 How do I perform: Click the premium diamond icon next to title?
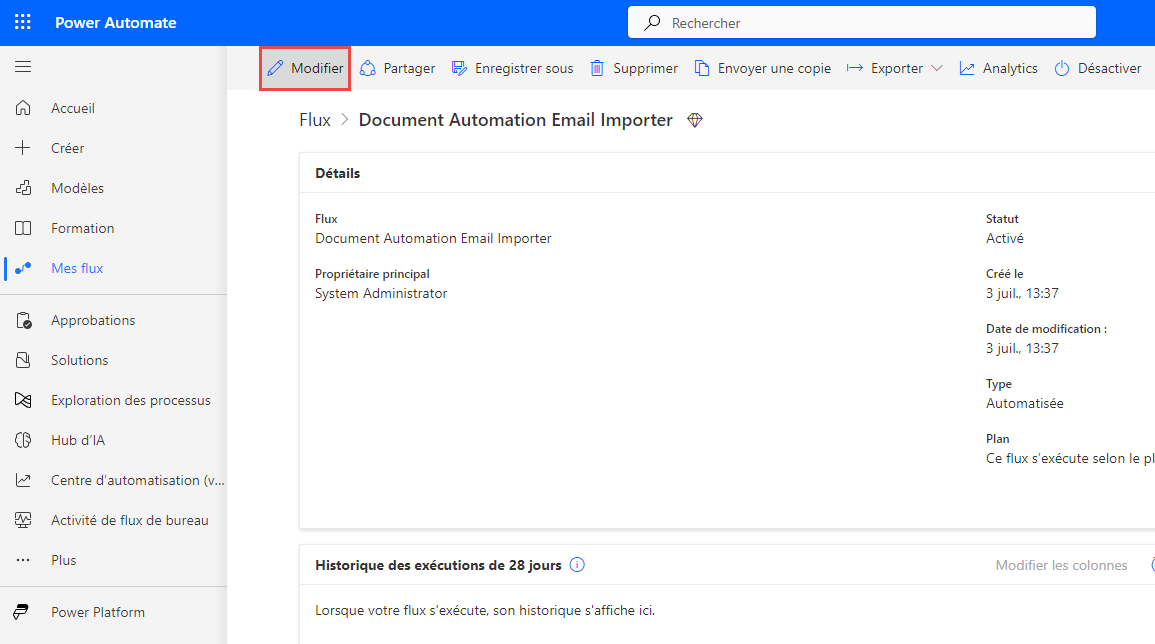click(695, 120)
